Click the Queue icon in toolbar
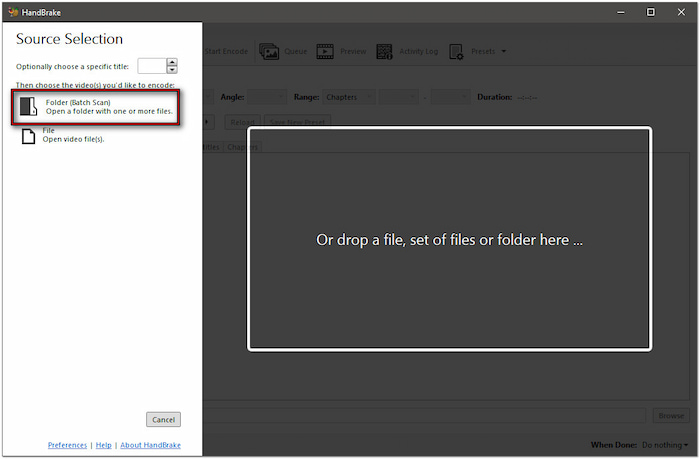700x459 pixels. click(x=269, y=52)
